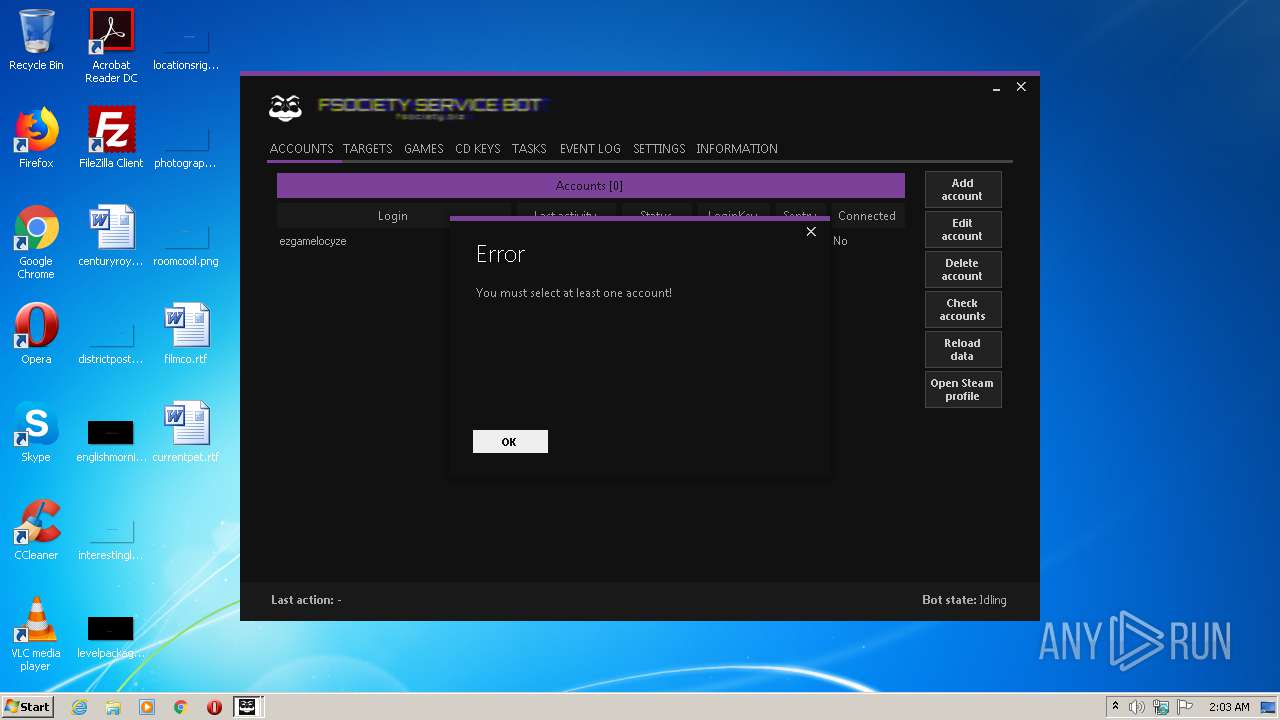Open the FileZilla Client desktop icon
Image resolution: width=1280 pixels, height=720 pixels.
[111, 138]
